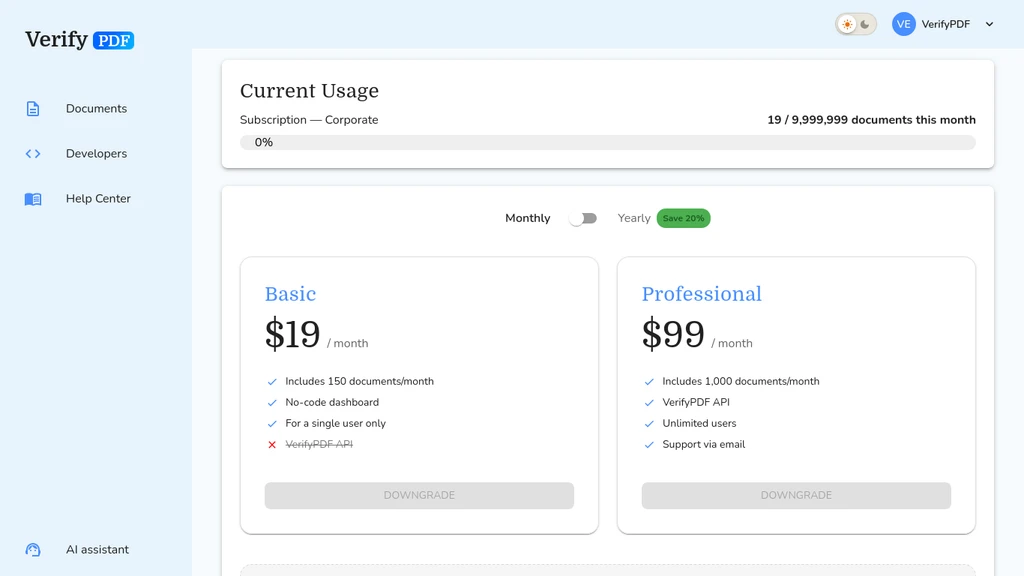Image resolution: width=1024 pixels, height=576 pixels.
Task: Open Help Center book icon
Action: coord(33,199)
